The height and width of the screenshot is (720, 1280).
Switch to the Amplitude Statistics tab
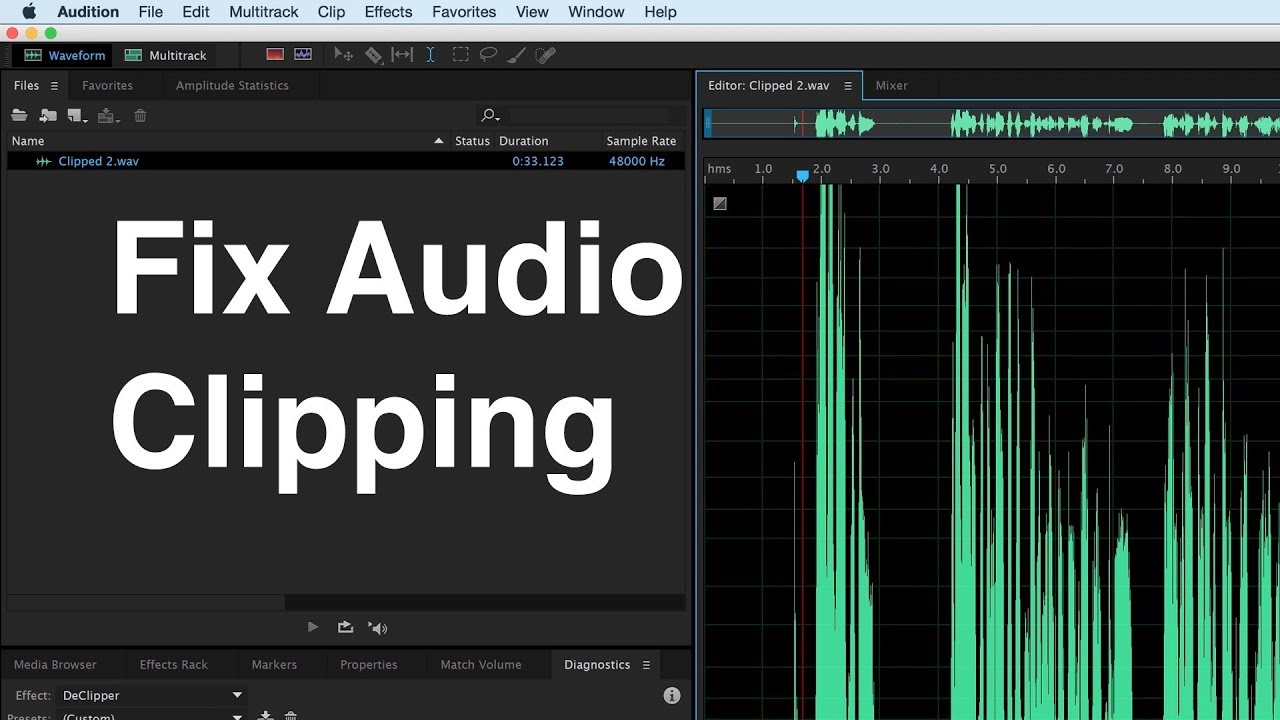coord(232,86)
